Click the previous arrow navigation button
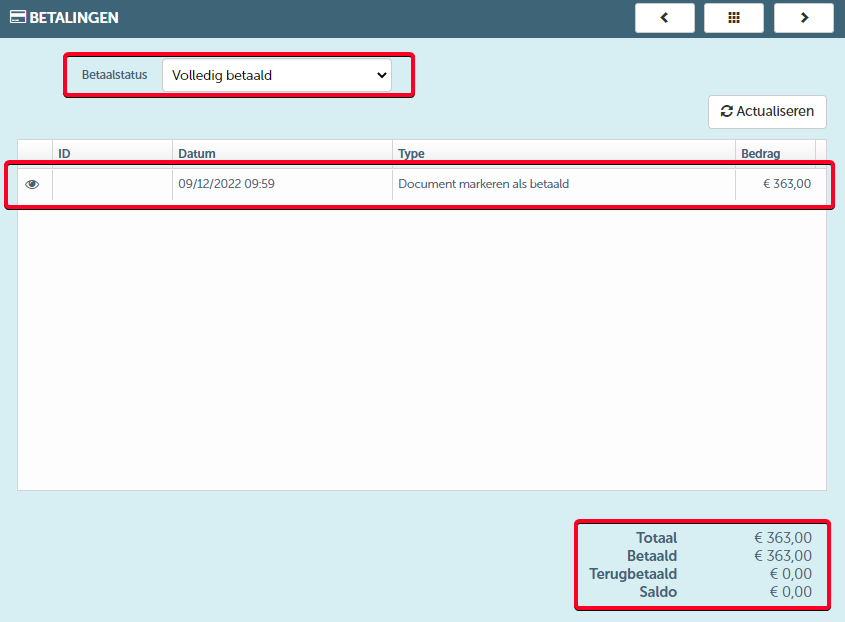Image resolution: width=845 pixels, height=622 pixels. tap(664, 18)
